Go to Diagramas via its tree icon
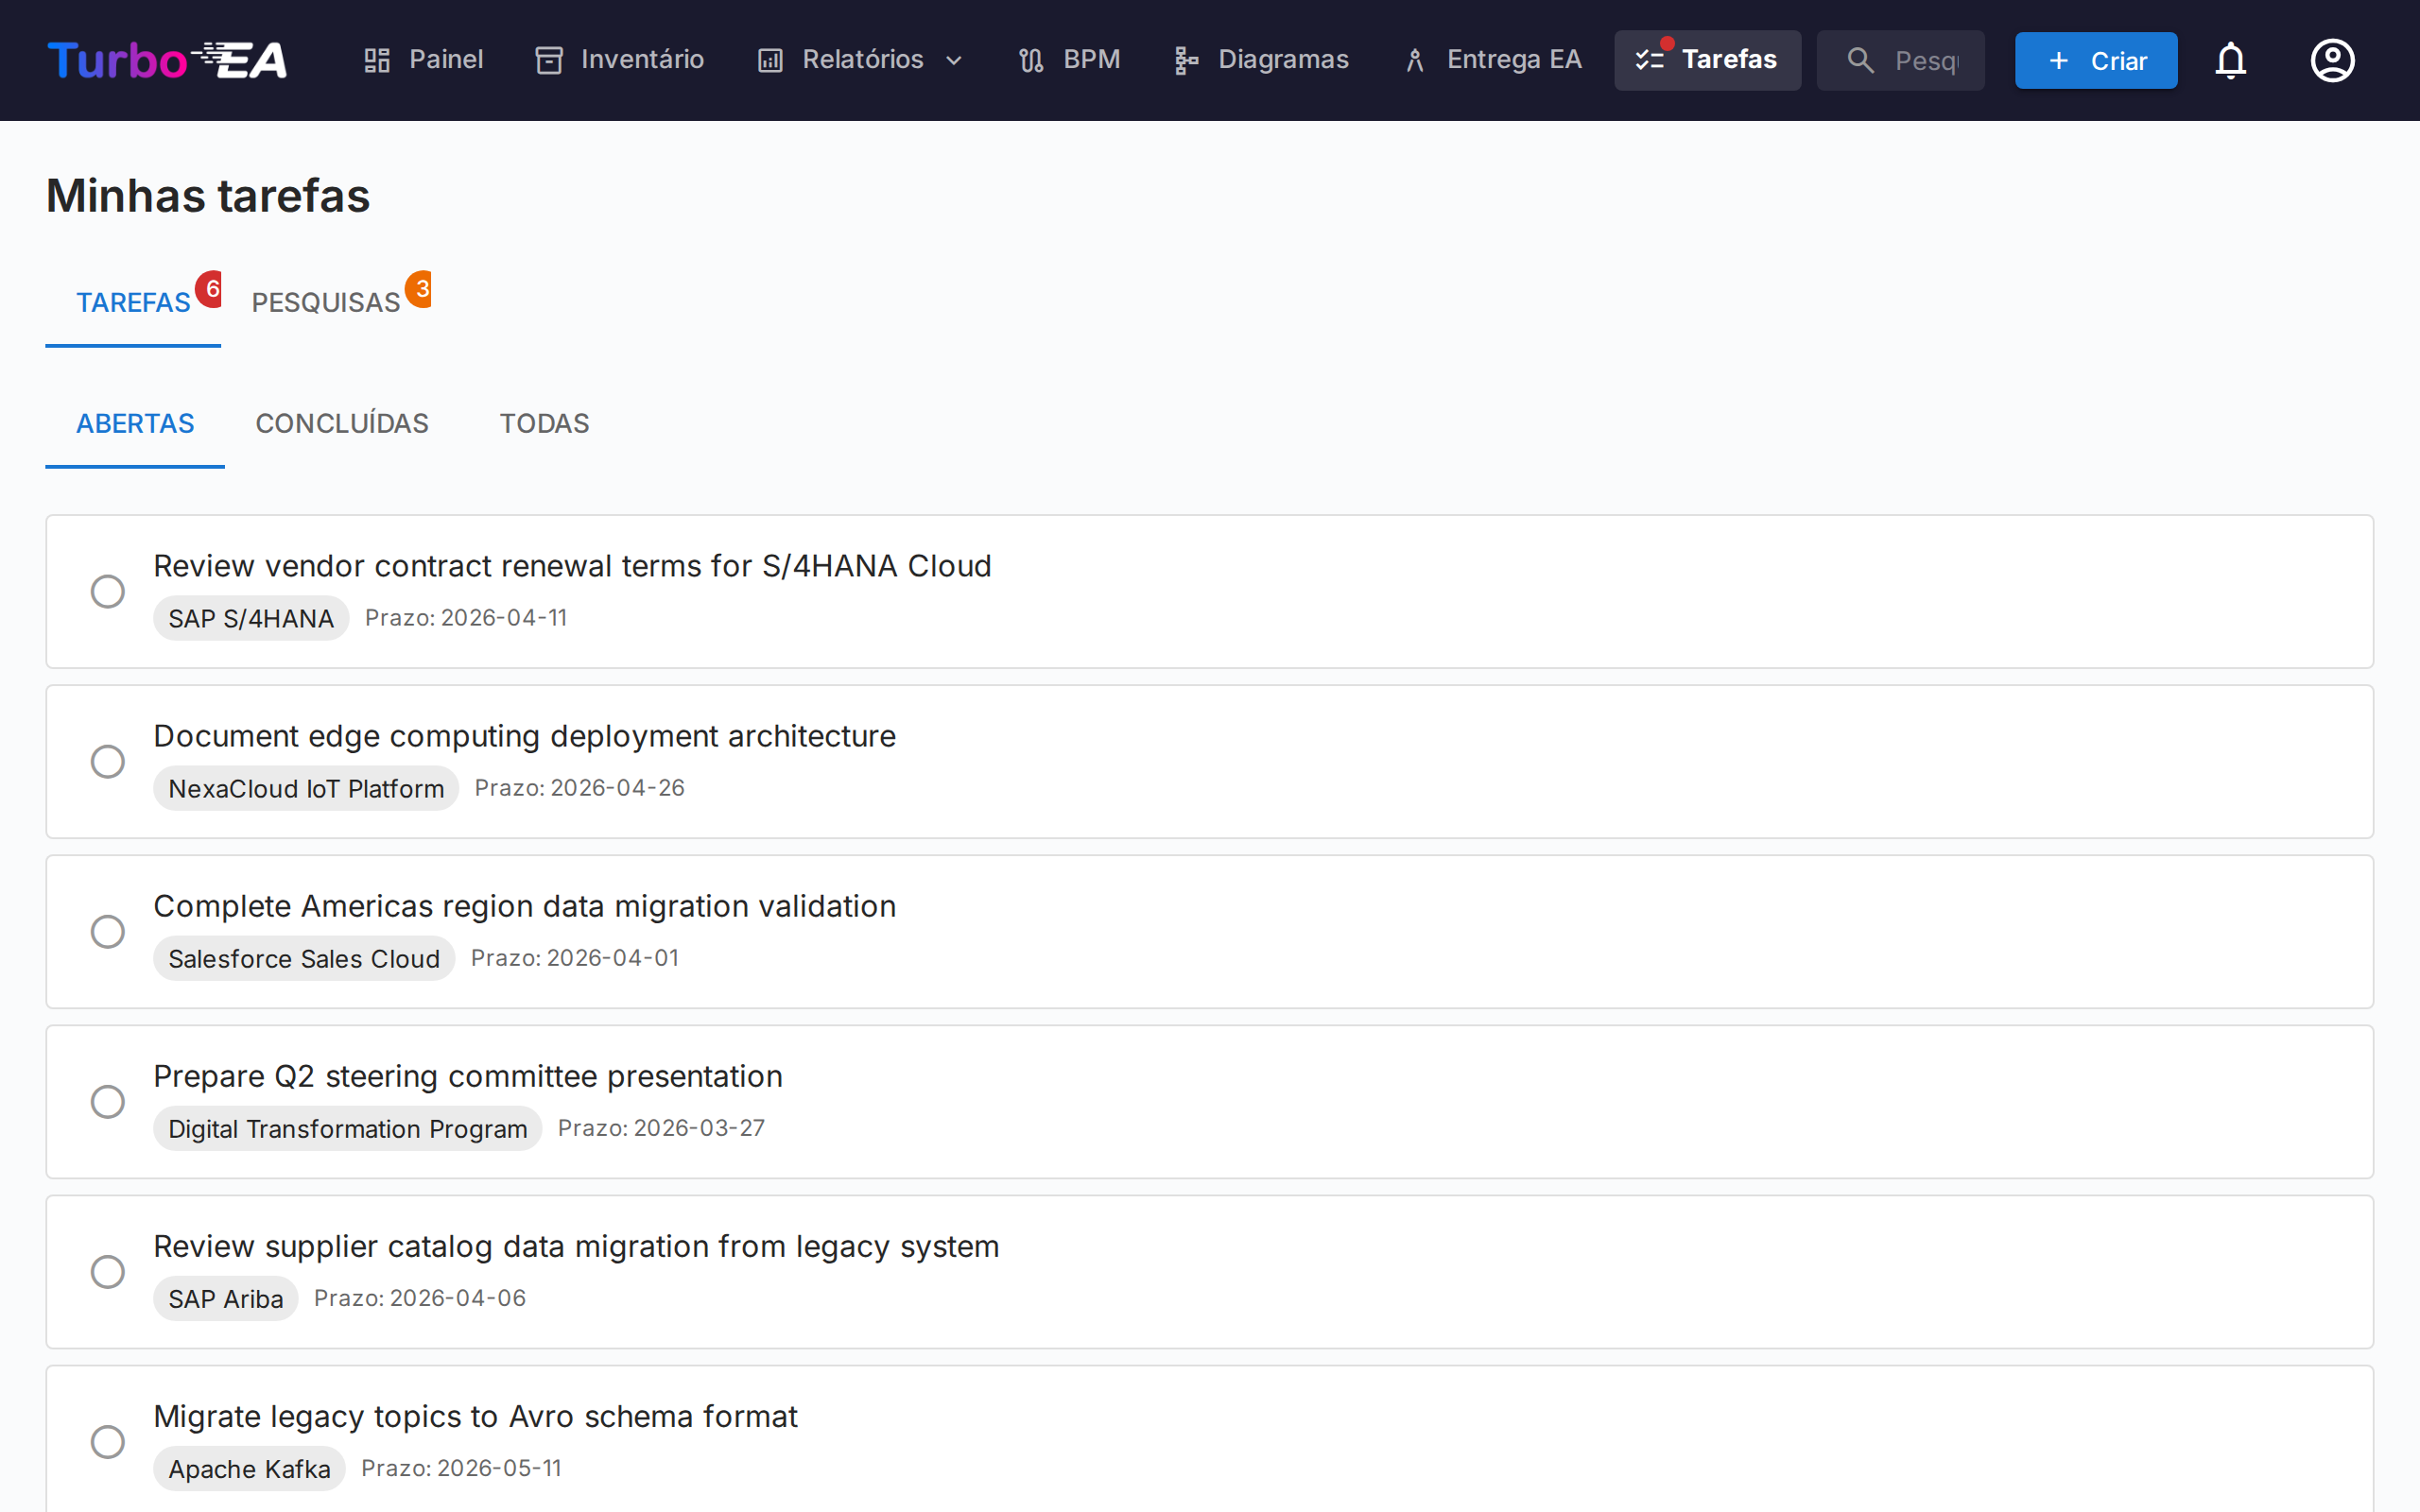The image size is (2420, 1512). (1185, 60)
